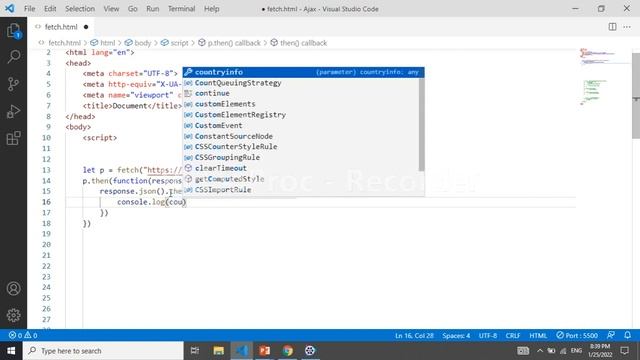Open the Edit menu

50,9
